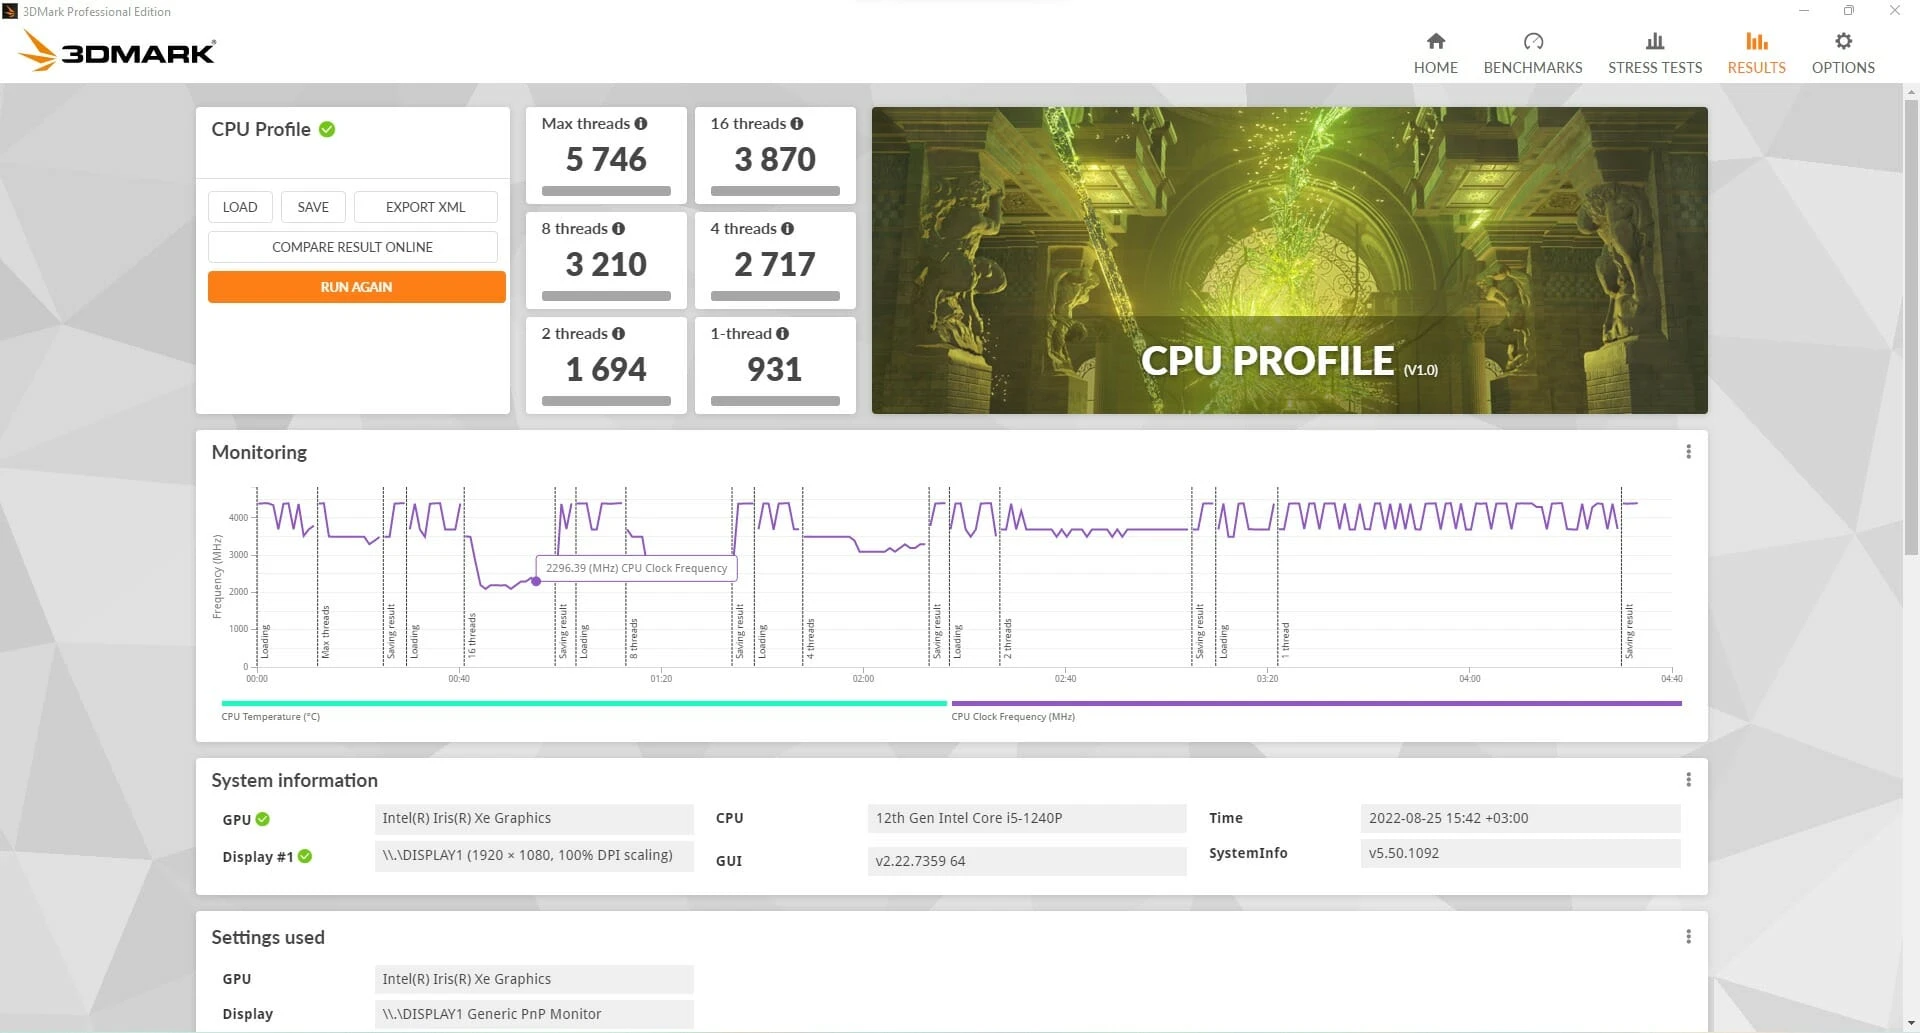
Task: Click the LOAD button
Action: [240, 207]
